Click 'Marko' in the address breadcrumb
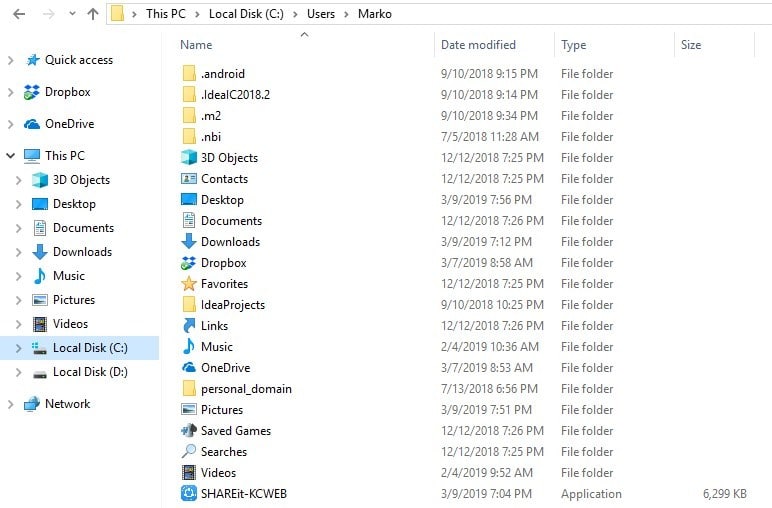The height and width of the screenshot is (508, 772). [x=375, y=14]
